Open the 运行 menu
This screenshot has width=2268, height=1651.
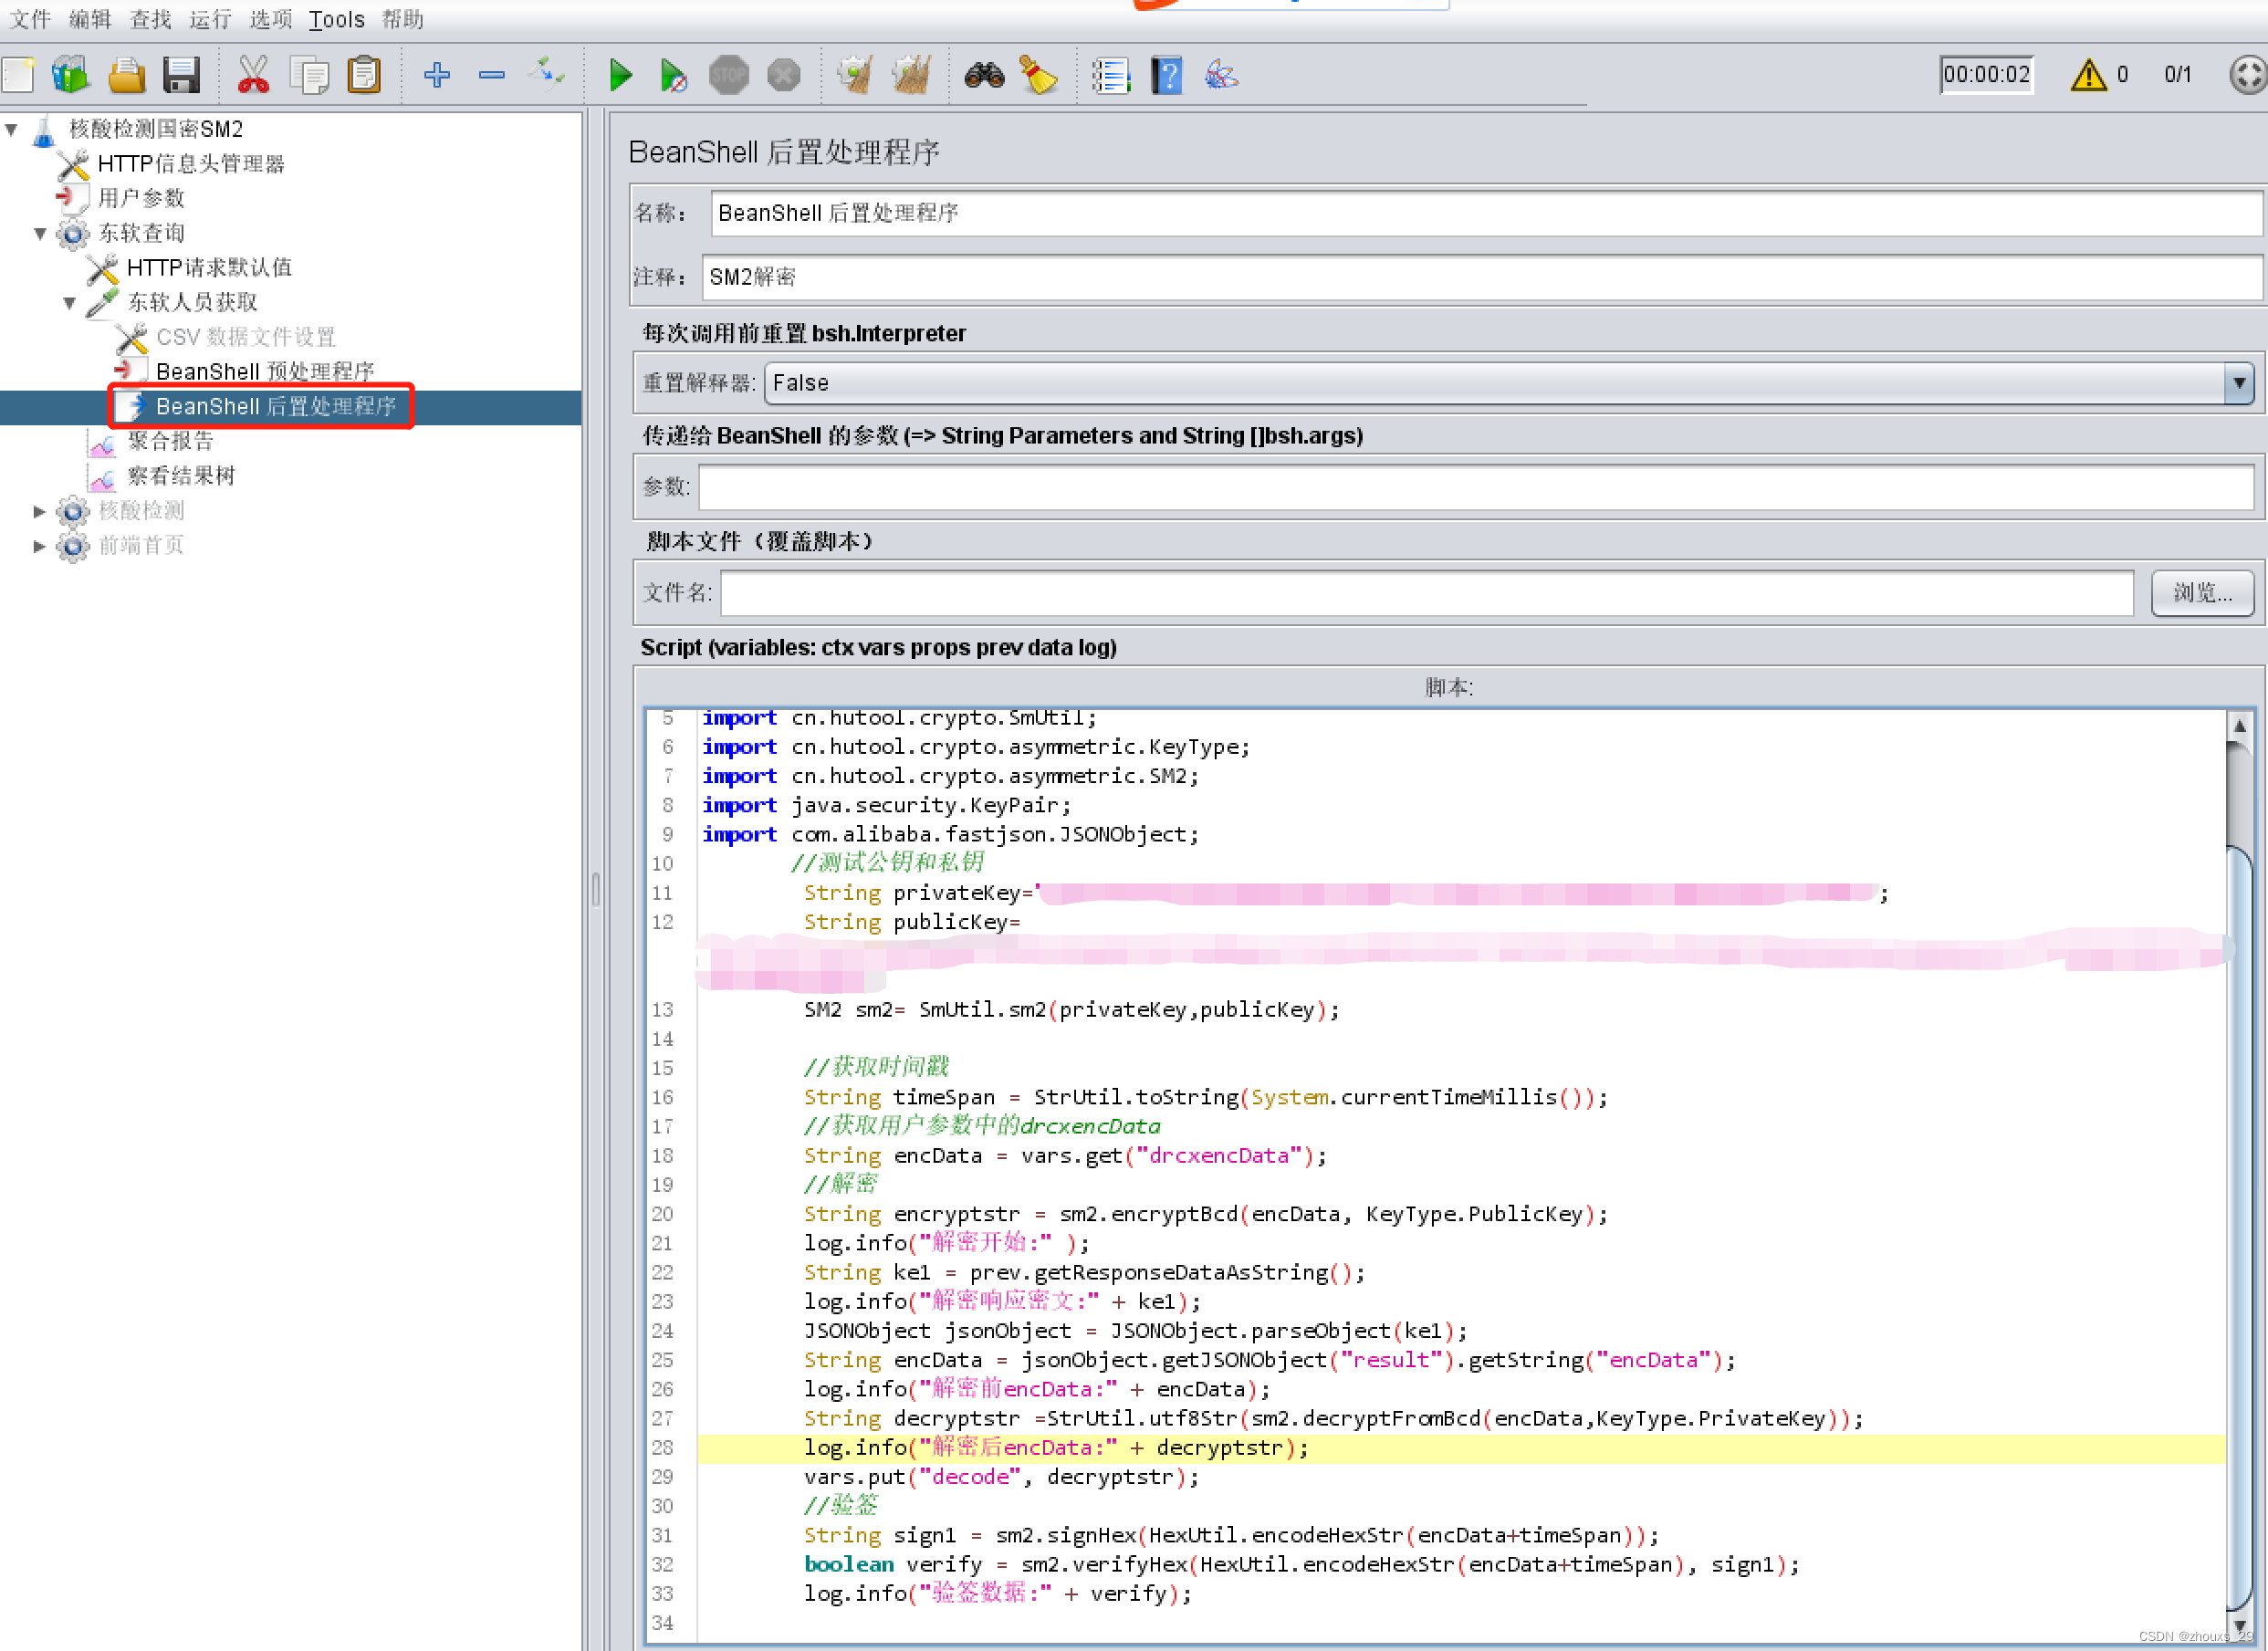[209, 19]
